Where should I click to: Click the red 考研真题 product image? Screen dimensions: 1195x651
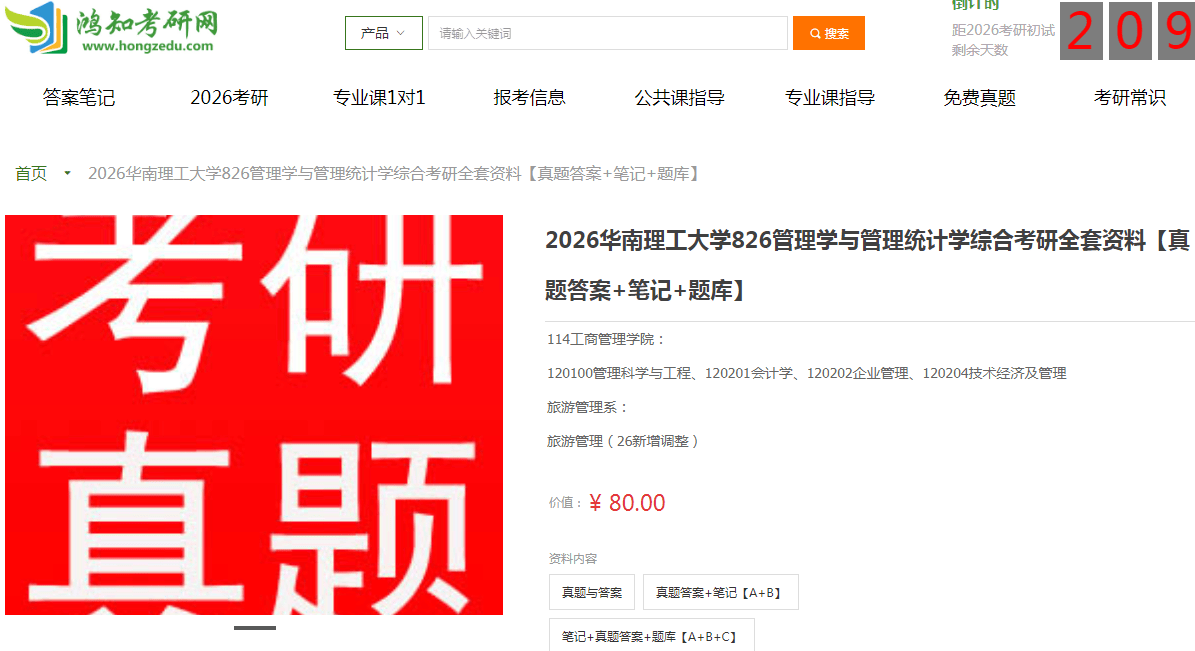254,415
